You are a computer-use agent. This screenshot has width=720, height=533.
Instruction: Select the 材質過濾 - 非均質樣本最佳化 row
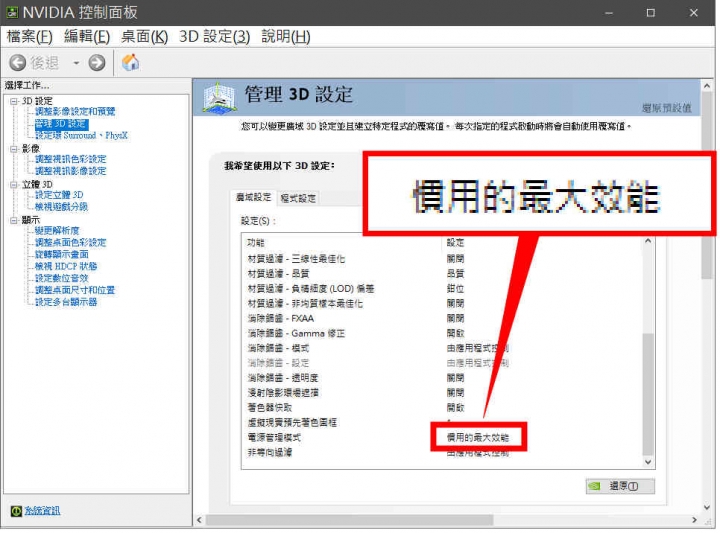pyautogui.click(x=441, y=304)
